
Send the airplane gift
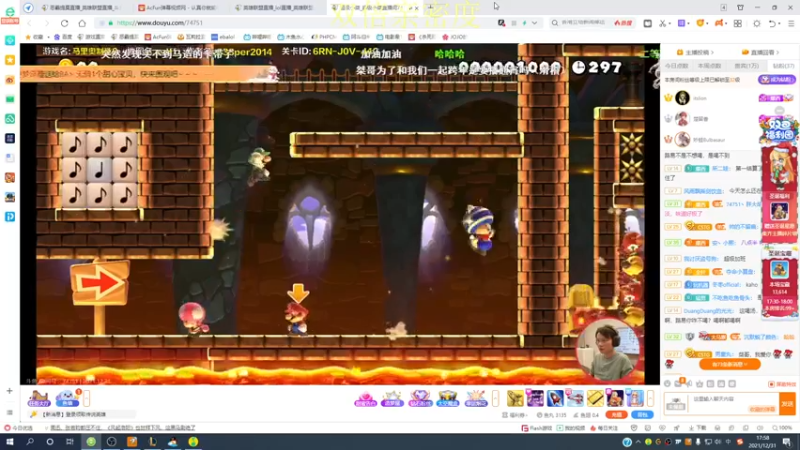575,398
